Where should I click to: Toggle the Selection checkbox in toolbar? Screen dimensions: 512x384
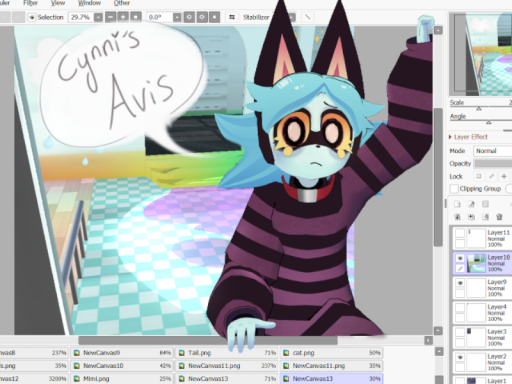click(x=32, y=17)
